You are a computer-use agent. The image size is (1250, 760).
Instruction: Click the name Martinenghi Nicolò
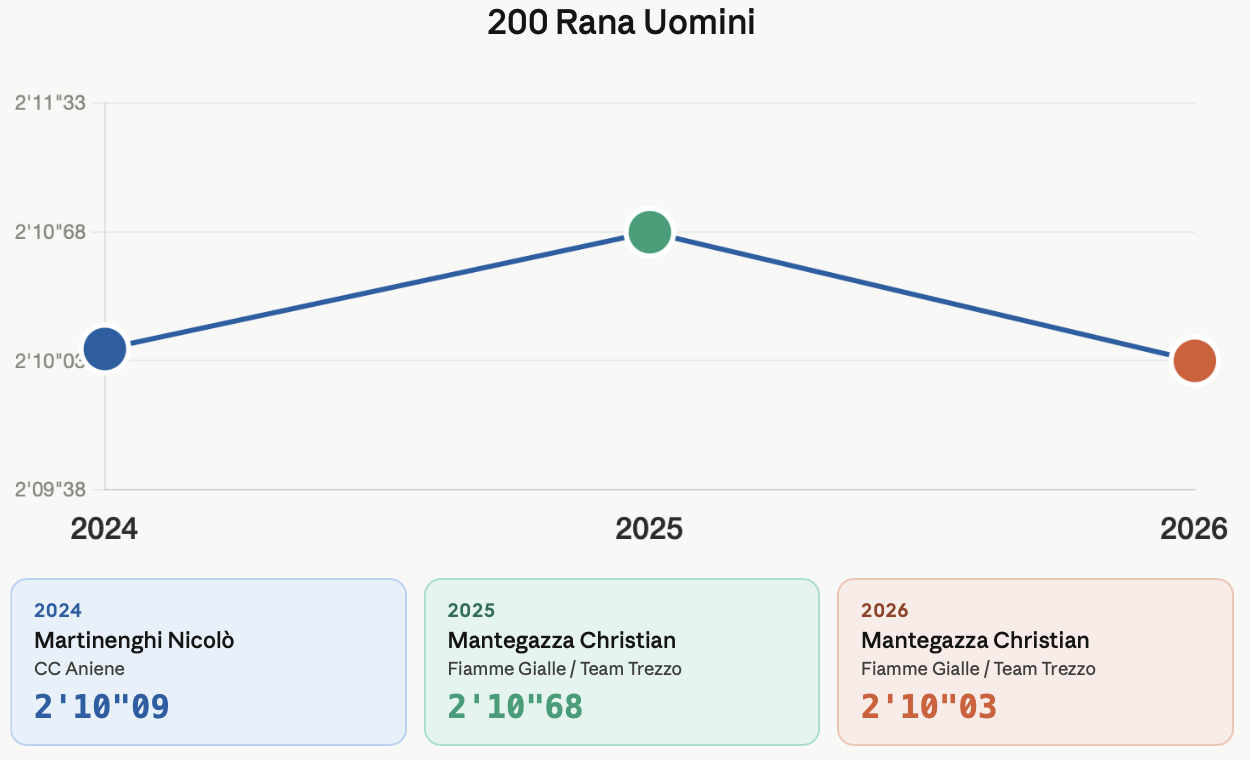point(134,640)
